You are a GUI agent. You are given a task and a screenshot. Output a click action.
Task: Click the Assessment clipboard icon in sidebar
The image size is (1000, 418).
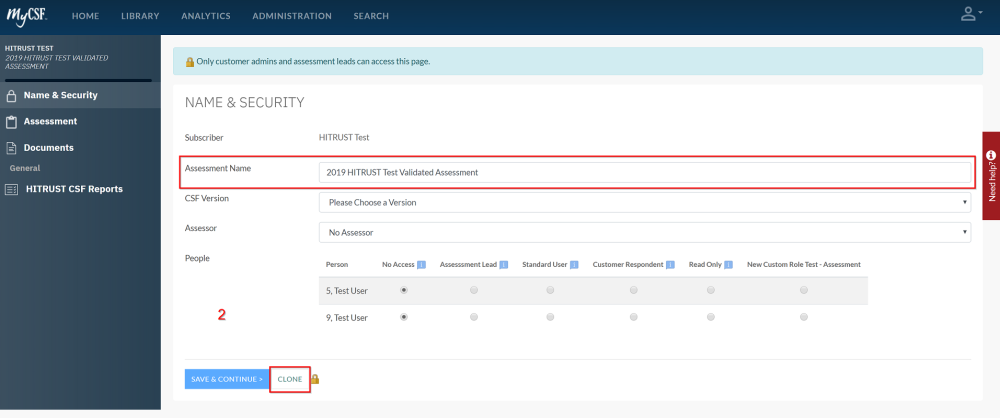(12, 122)
